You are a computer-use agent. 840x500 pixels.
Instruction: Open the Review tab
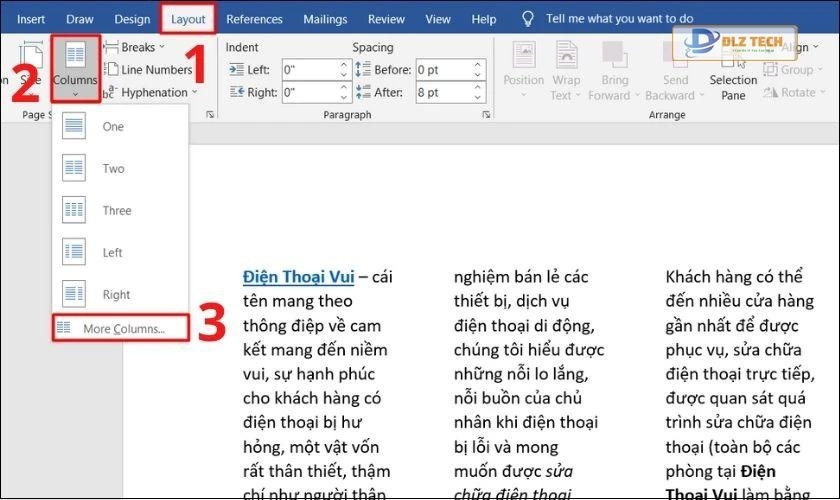(x=386, y=19)
